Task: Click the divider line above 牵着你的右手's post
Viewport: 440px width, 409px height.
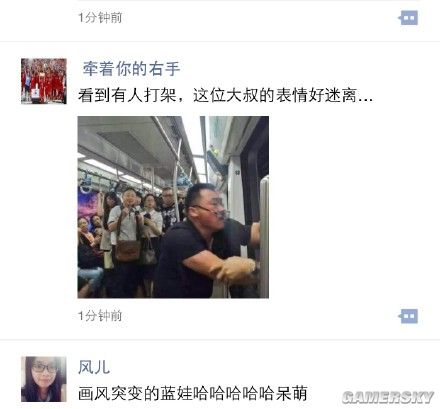Action: pyautogui.click(x=220, y=41)
